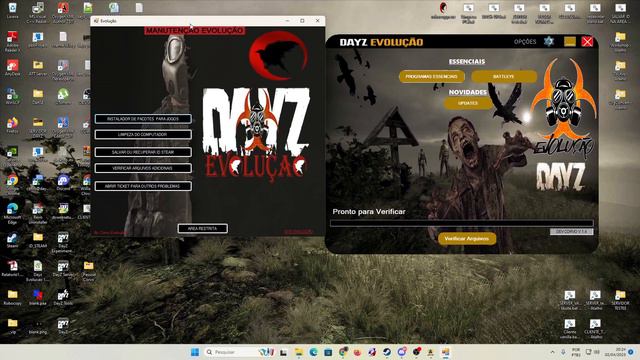Open Steam from the taskbar

tap(387, 352)
